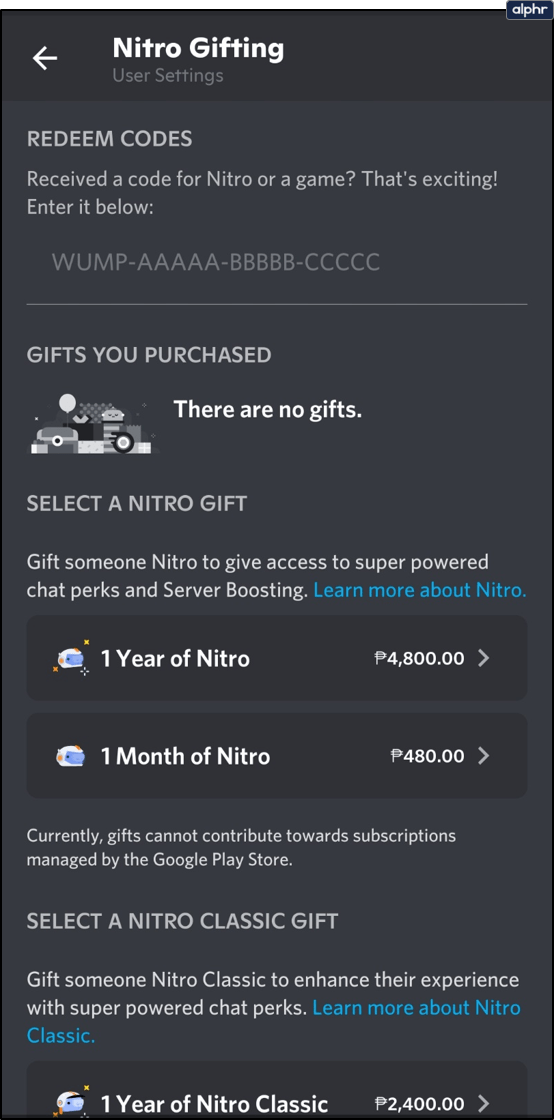Open the Learn more about Nitro Classic link
Viewport: 555px width, 1120px height.
point(274,1021)
